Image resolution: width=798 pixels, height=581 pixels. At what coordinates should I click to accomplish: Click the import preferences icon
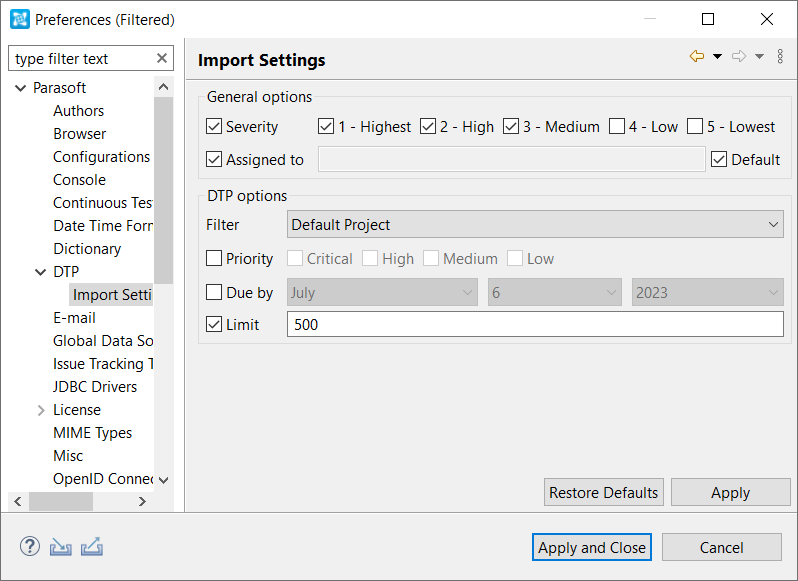click(61, 547)
